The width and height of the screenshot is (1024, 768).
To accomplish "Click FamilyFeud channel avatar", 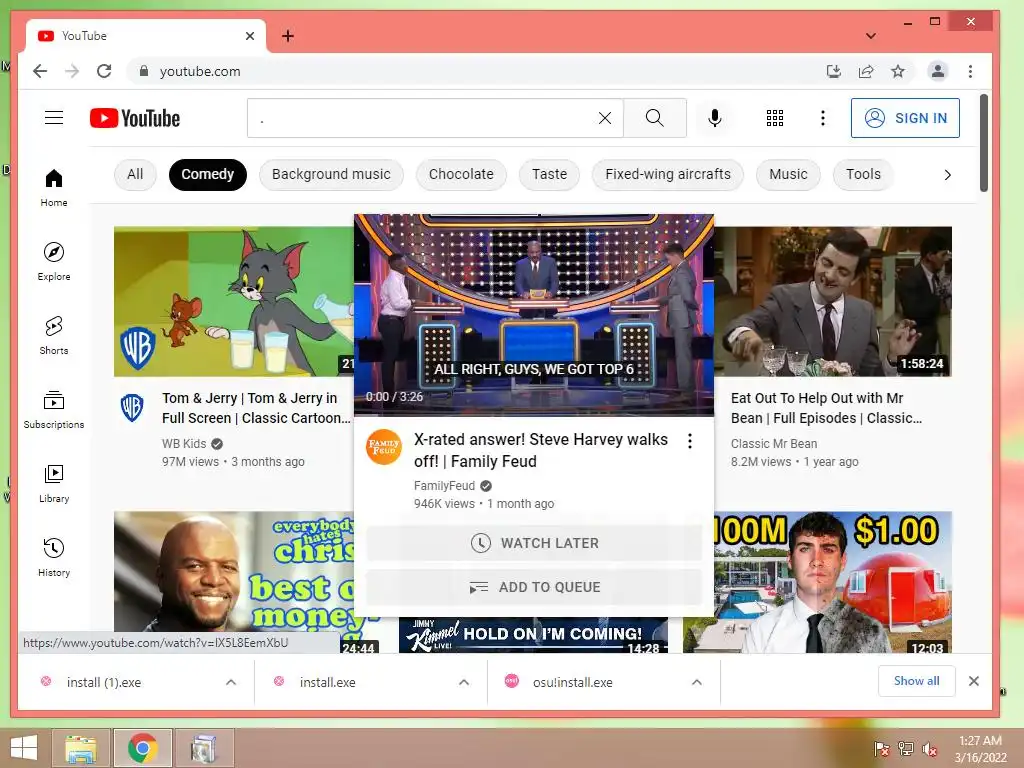I will tap(383, 447).
